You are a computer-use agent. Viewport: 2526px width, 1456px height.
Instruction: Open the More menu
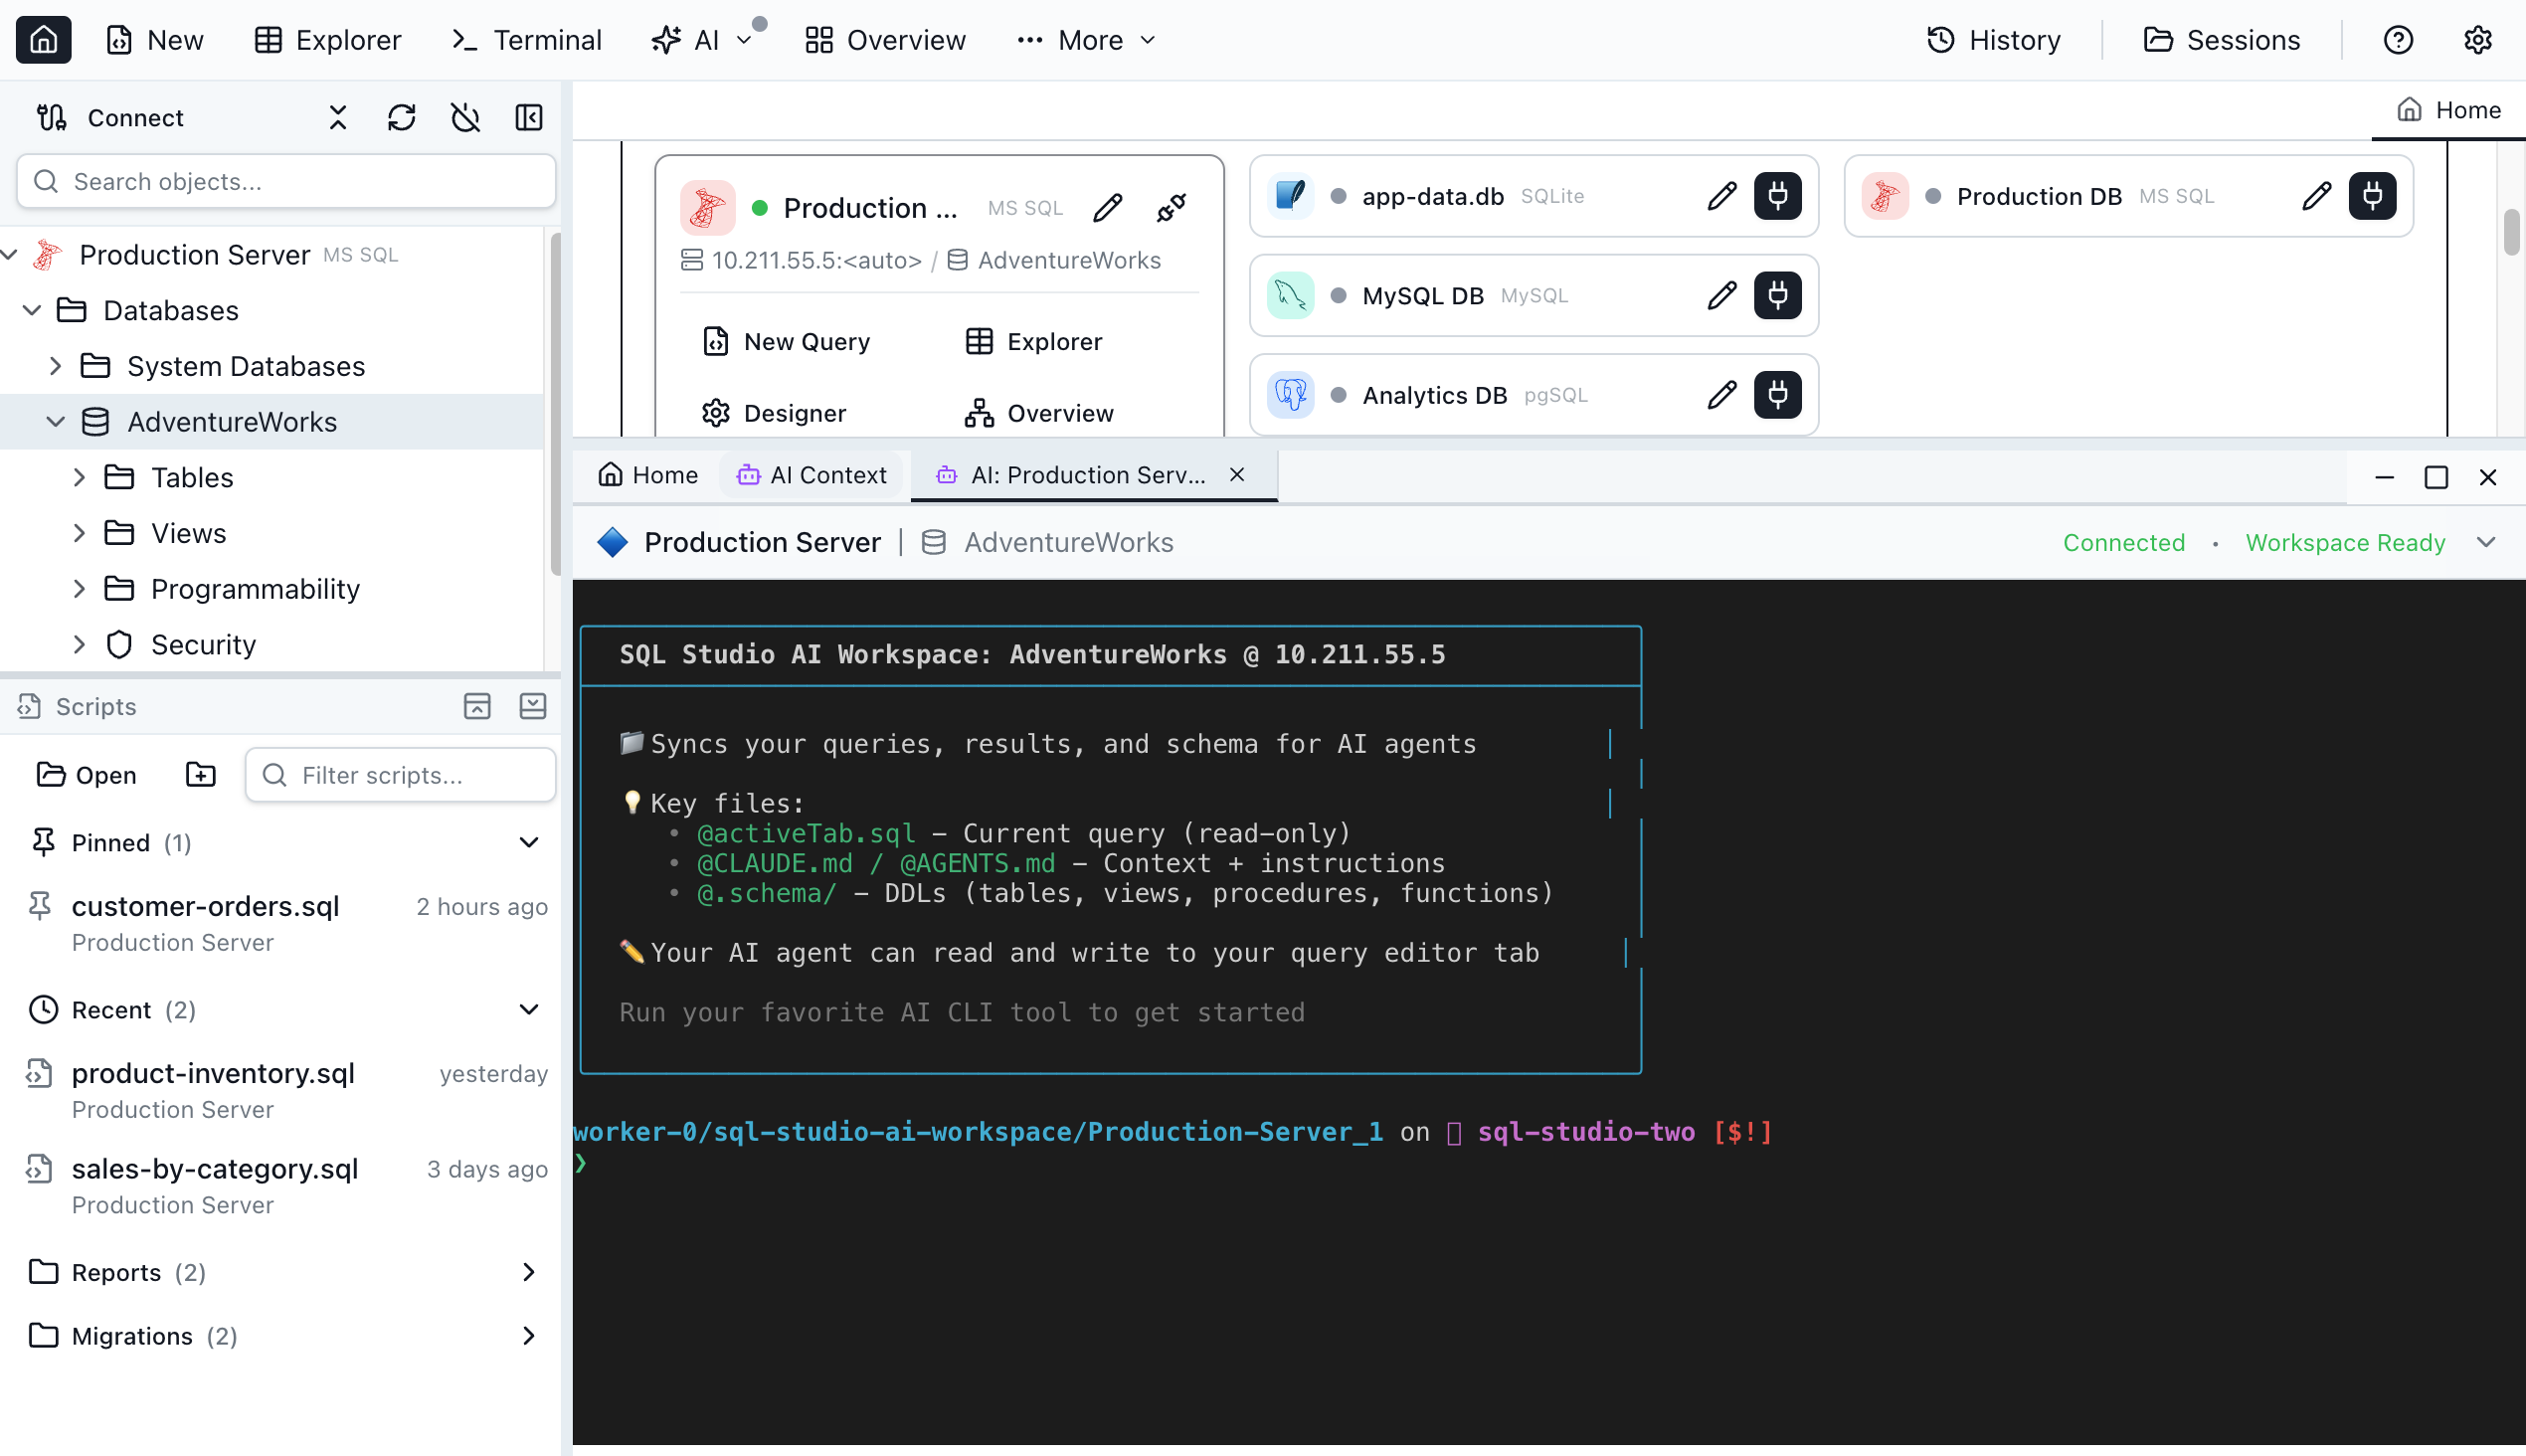[1084, 40]
